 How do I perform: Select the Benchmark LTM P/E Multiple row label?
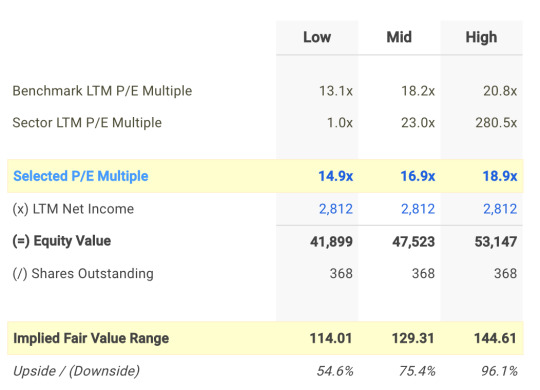click(x=102, y=91)
